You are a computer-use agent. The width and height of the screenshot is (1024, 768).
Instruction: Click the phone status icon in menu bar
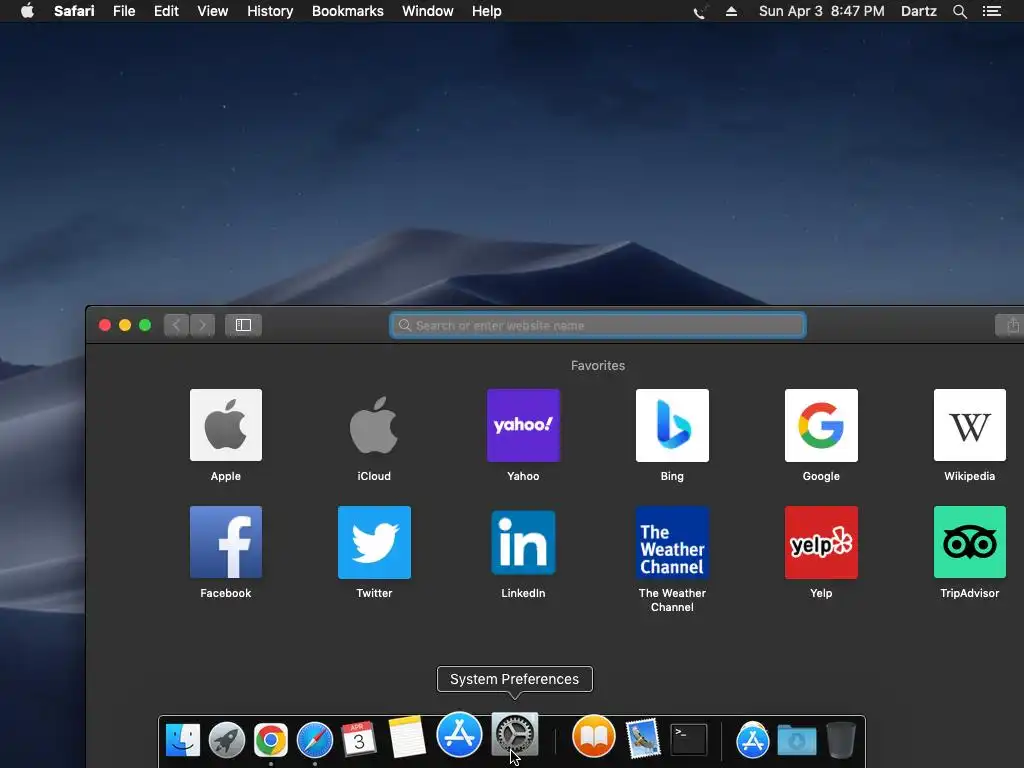tap(700, 11)
